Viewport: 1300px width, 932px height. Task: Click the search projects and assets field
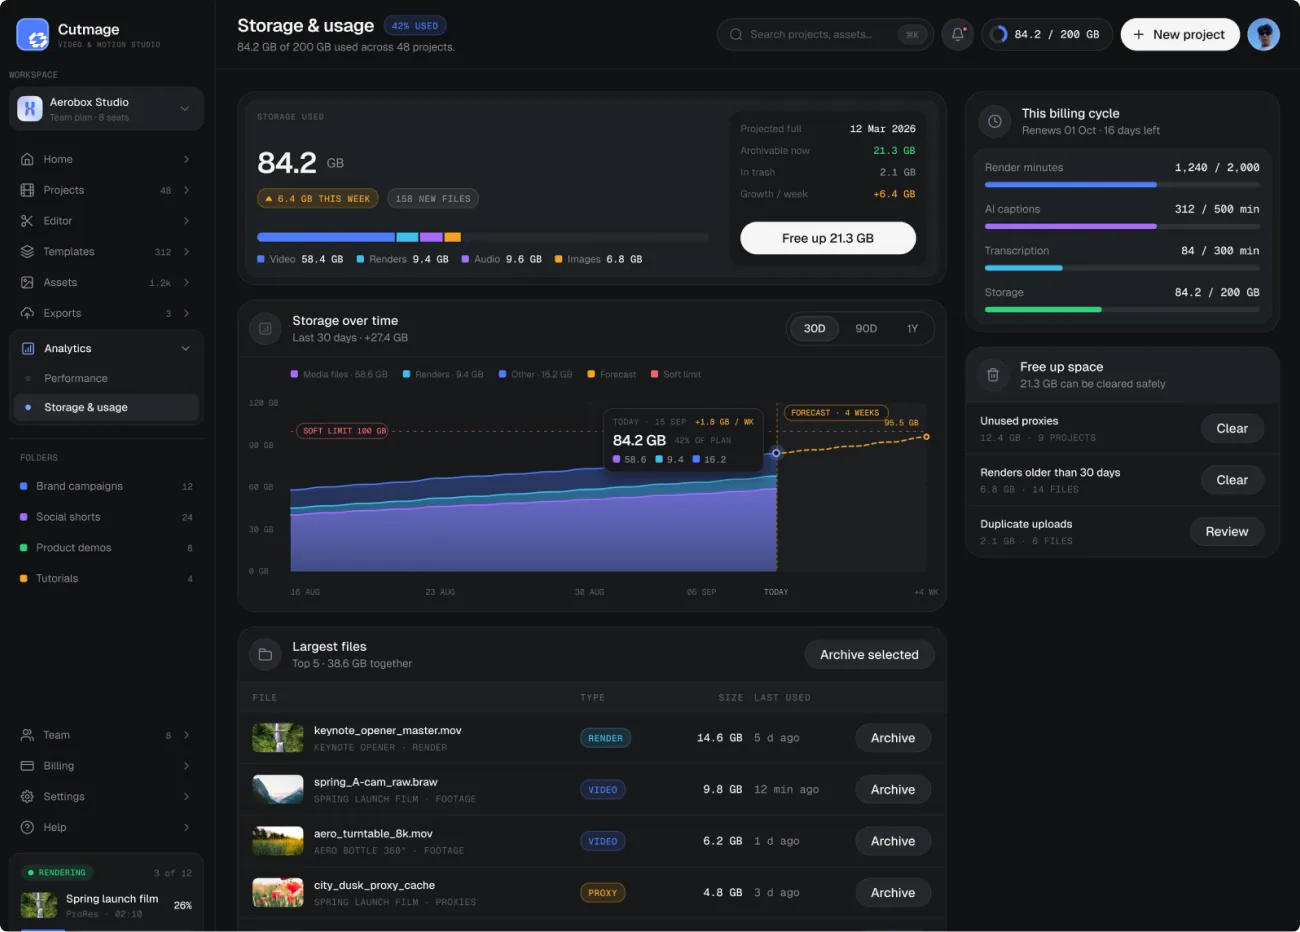pyautogui.click(x=825, y=34)
